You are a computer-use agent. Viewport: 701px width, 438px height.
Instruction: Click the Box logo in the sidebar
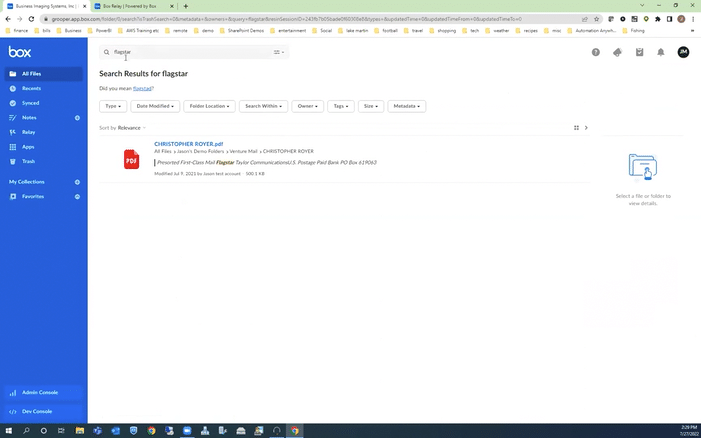click(20, 52)
